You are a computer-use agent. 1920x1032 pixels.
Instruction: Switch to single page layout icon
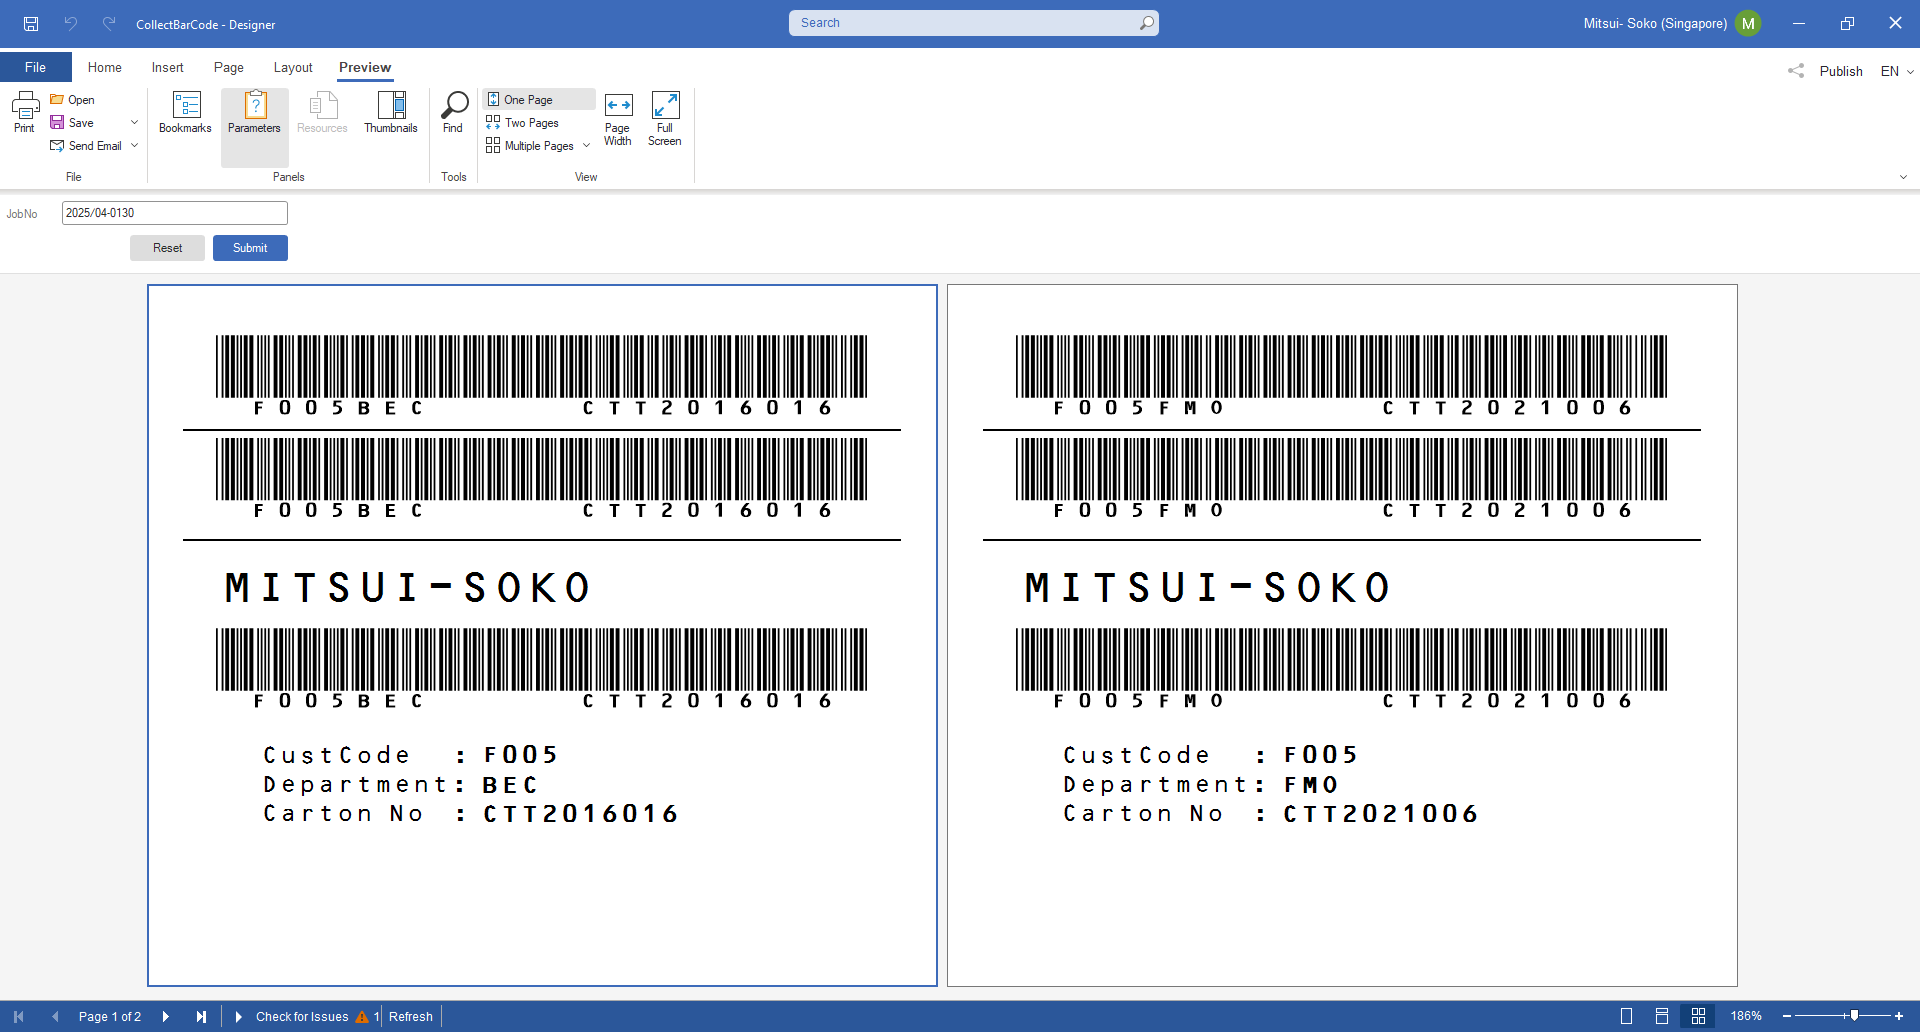(x=1627, y=1016)
